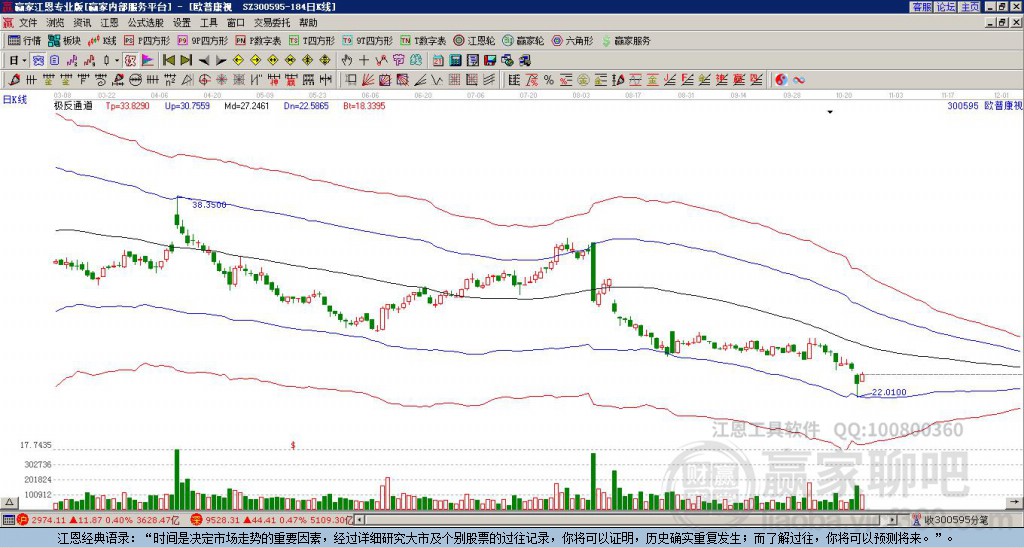The width and height of the screenshot is (1024, 548).
Task: Open the 工具 menu
Action: (x=208, y=23)
